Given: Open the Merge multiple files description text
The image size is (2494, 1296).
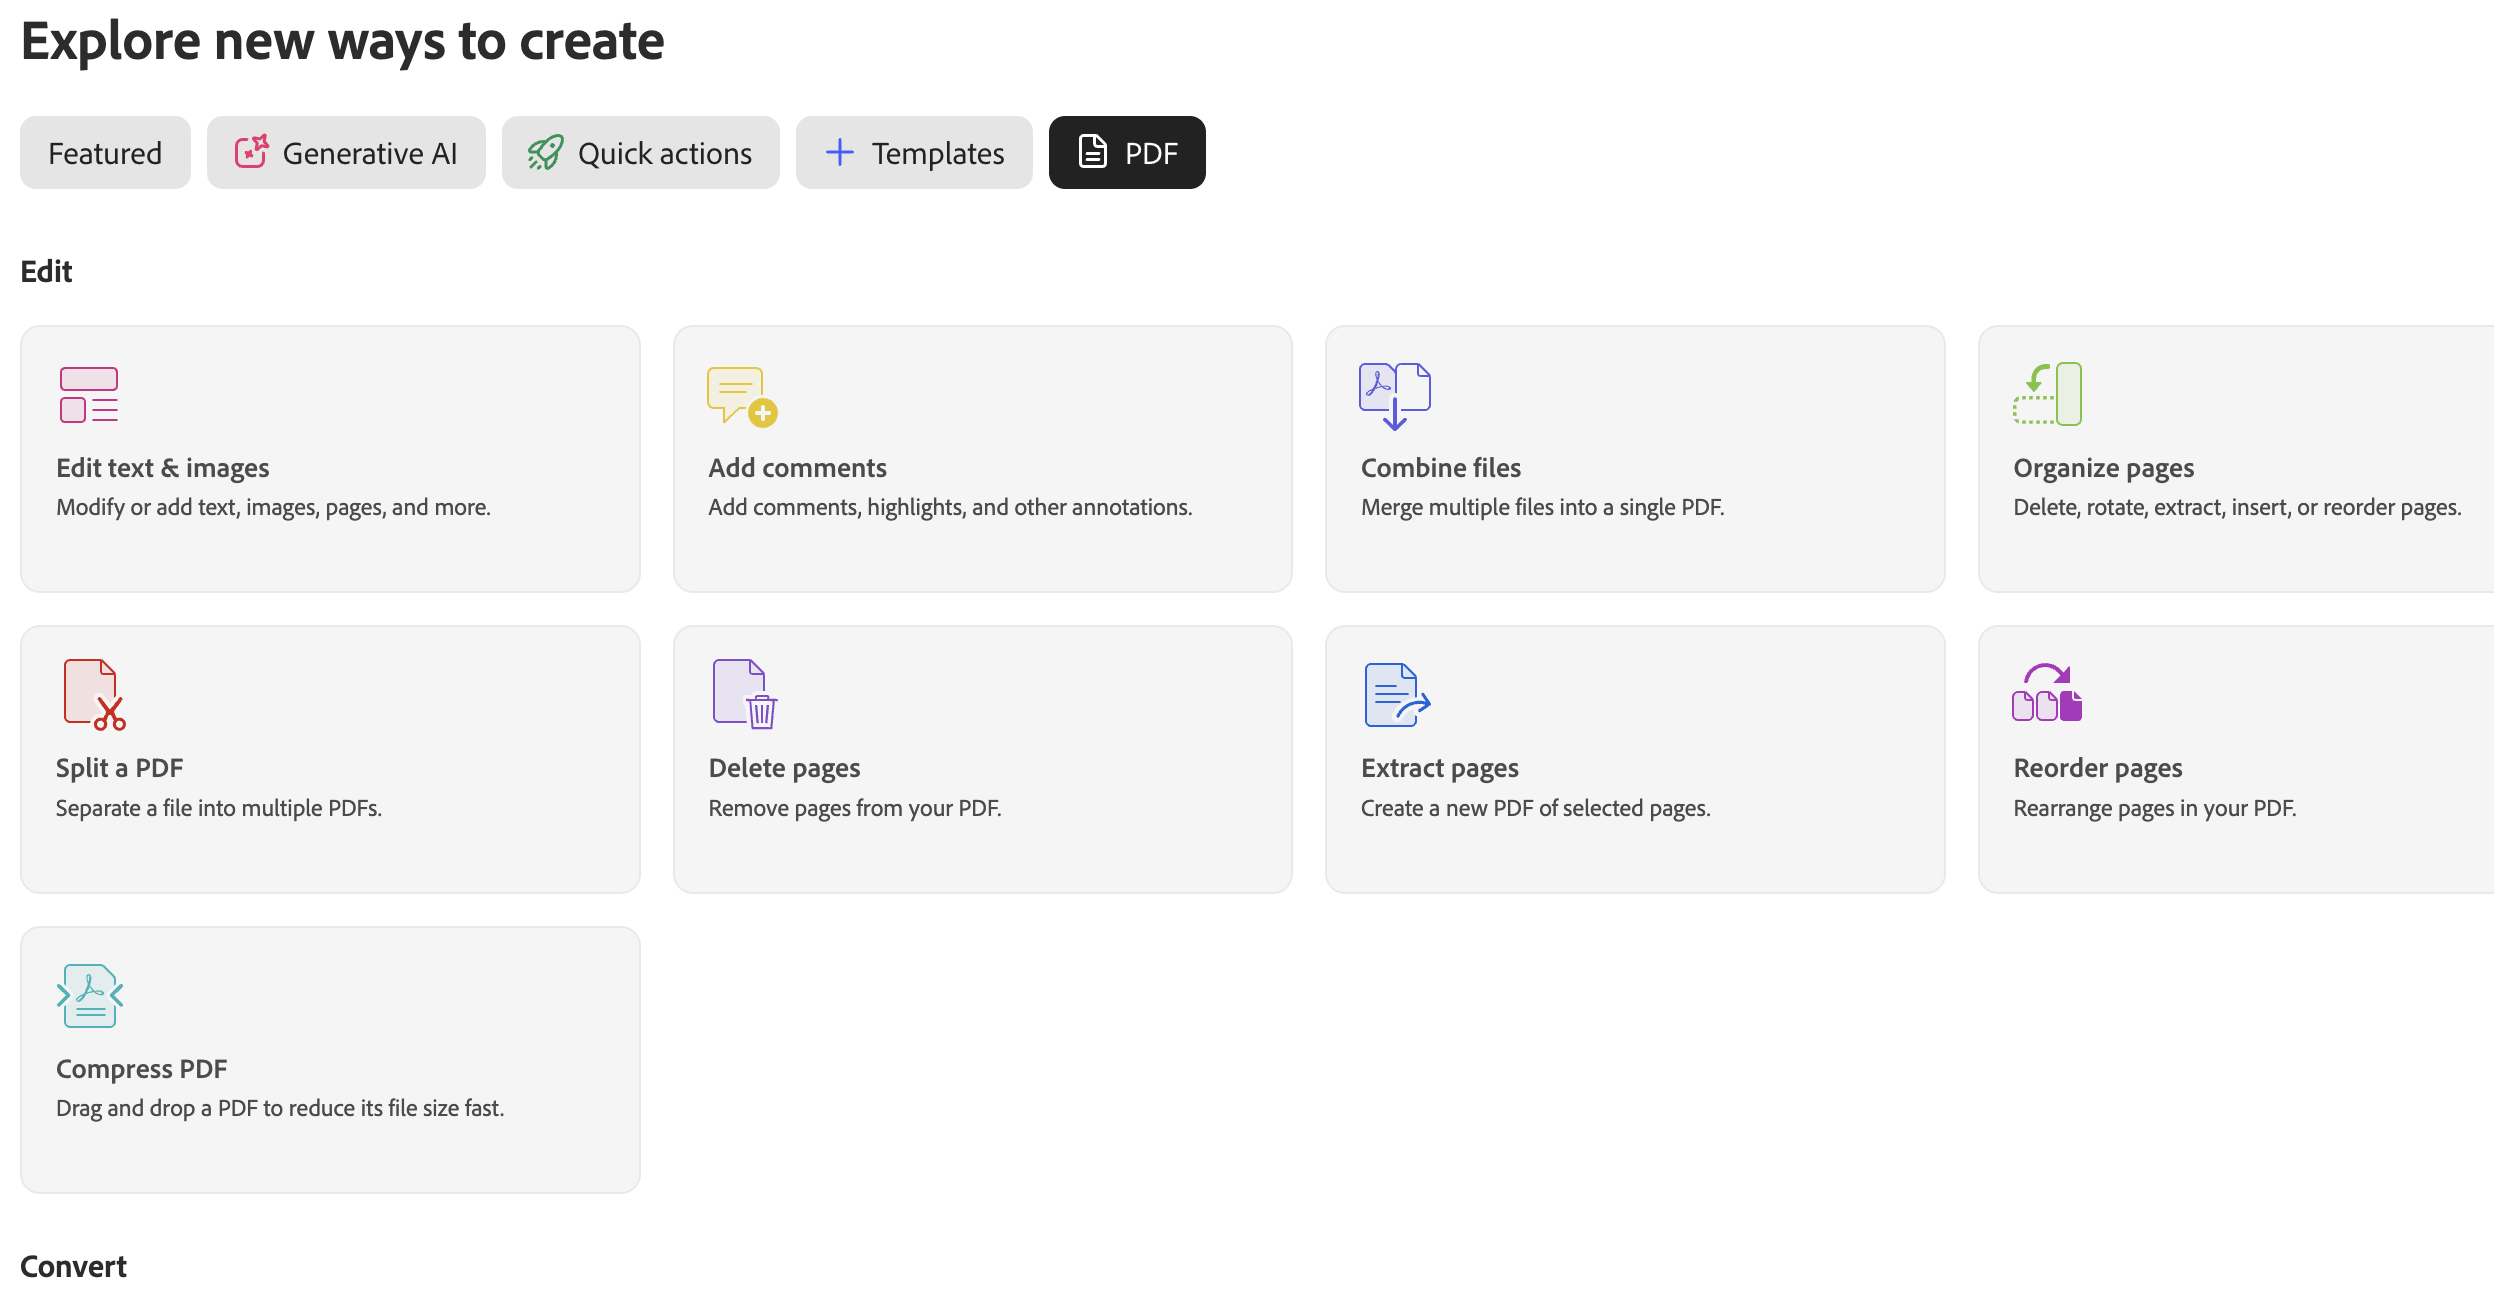Looking at the screenshot, I should tap(1542, 508).
